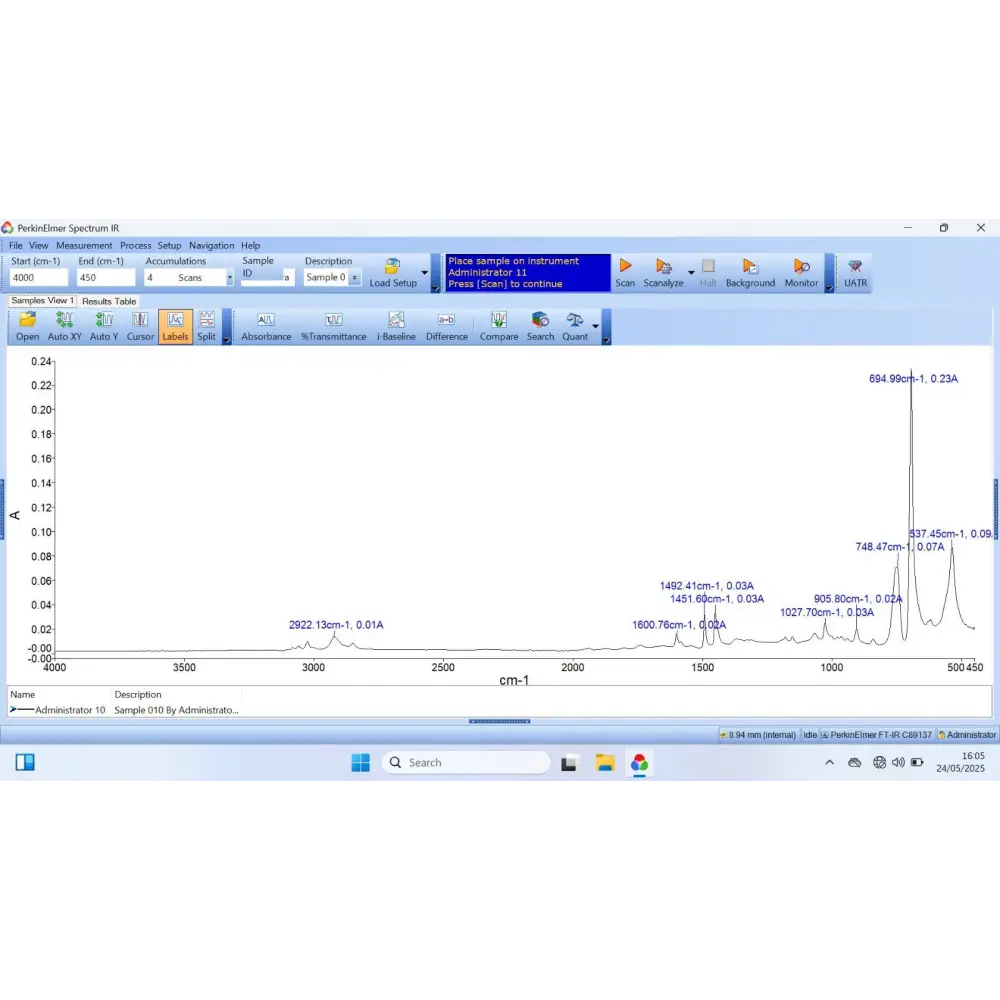The height and width of the screenshot is (1000, 1000).
Task: Click the sample list panel splitter handle
Action: 499,721
